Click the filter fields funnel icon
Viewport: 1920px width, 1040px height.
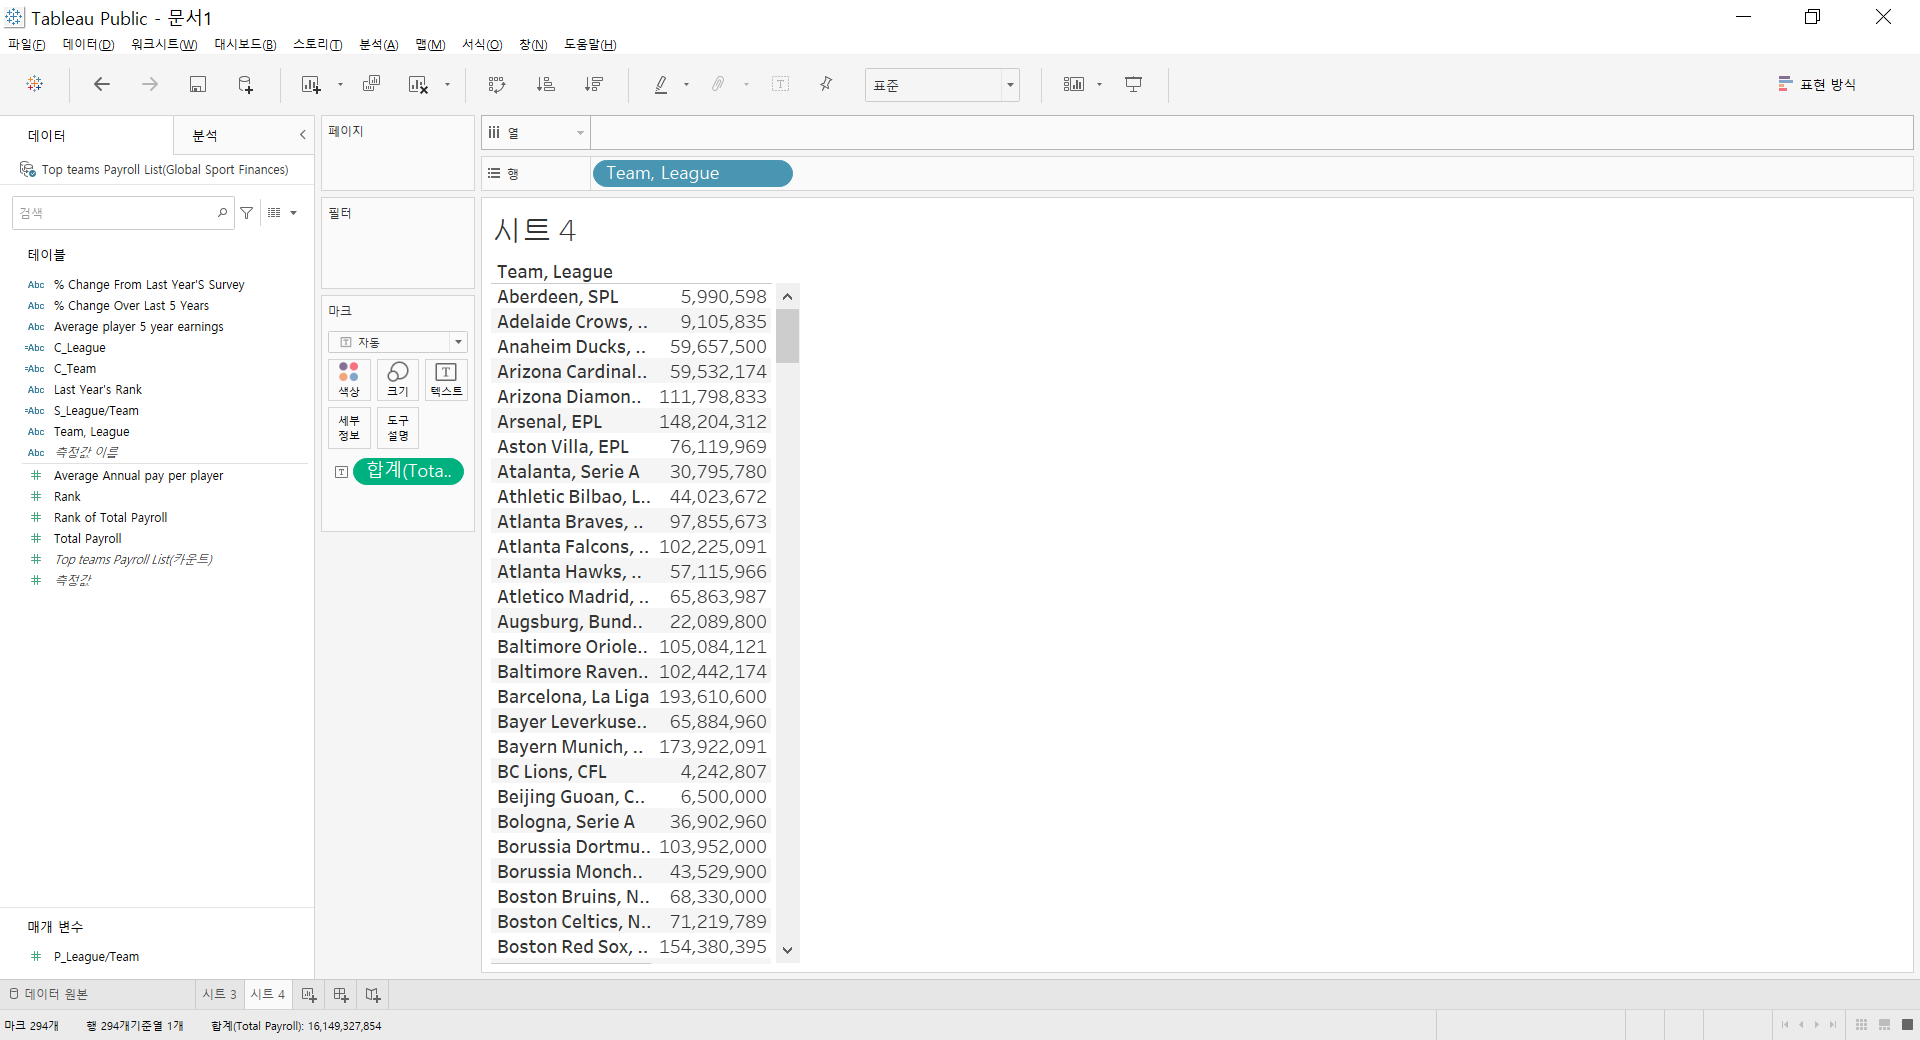click(246, 213)
